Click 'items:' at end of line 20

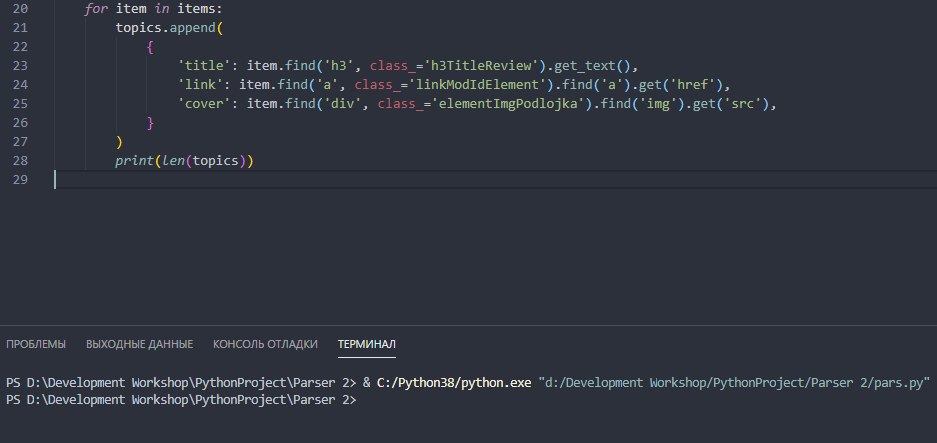point(200,9)
